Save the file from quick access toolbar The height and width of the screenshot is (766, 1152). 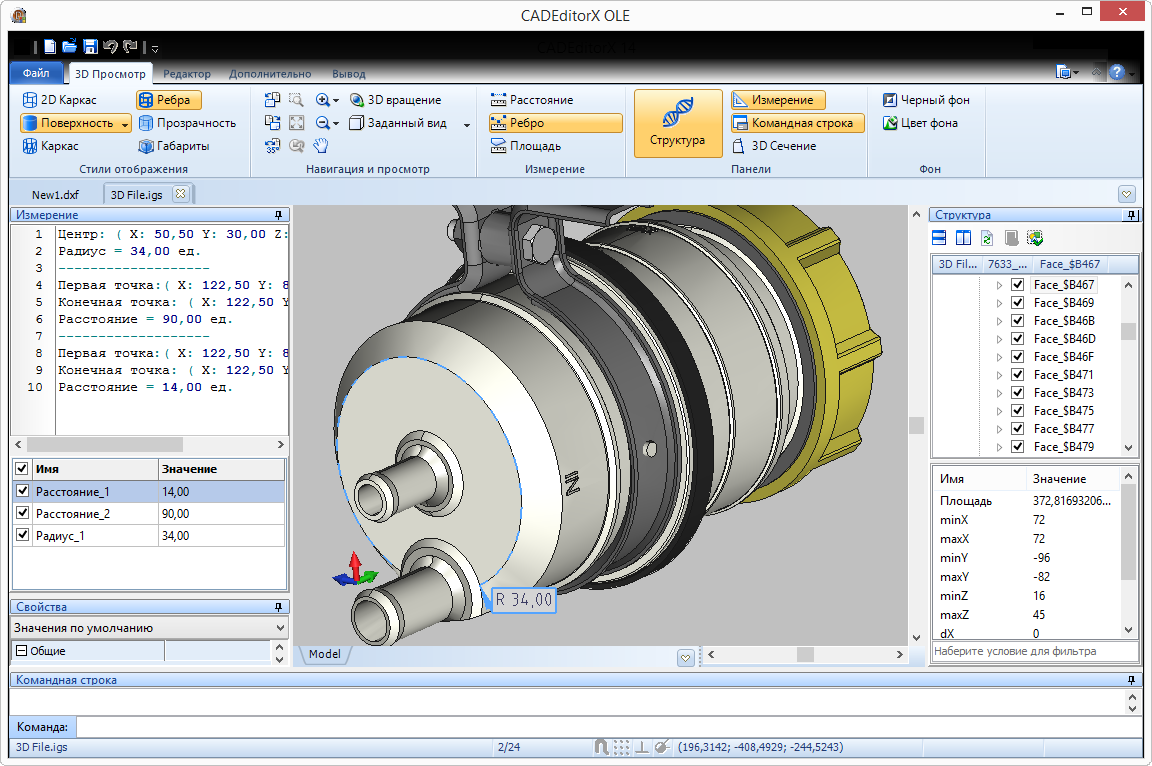[x=90, y=47]
